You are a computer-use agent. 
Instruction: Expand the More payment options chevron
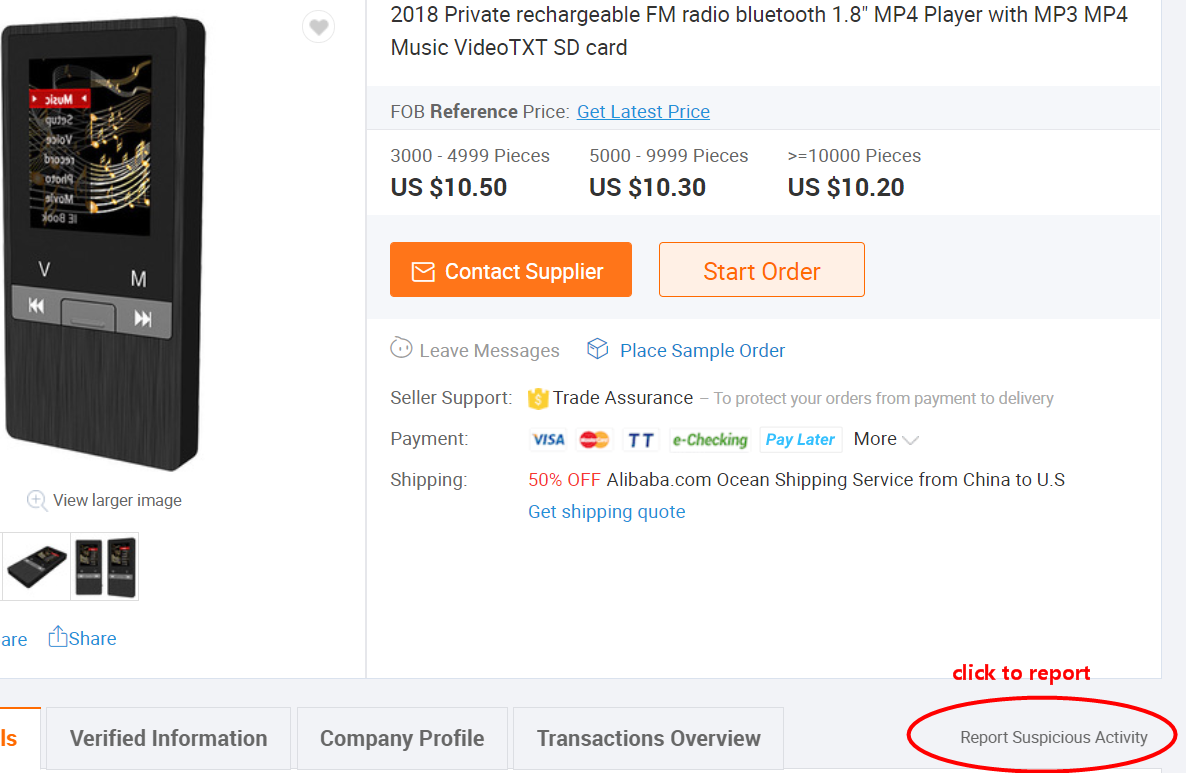[910, 440]
